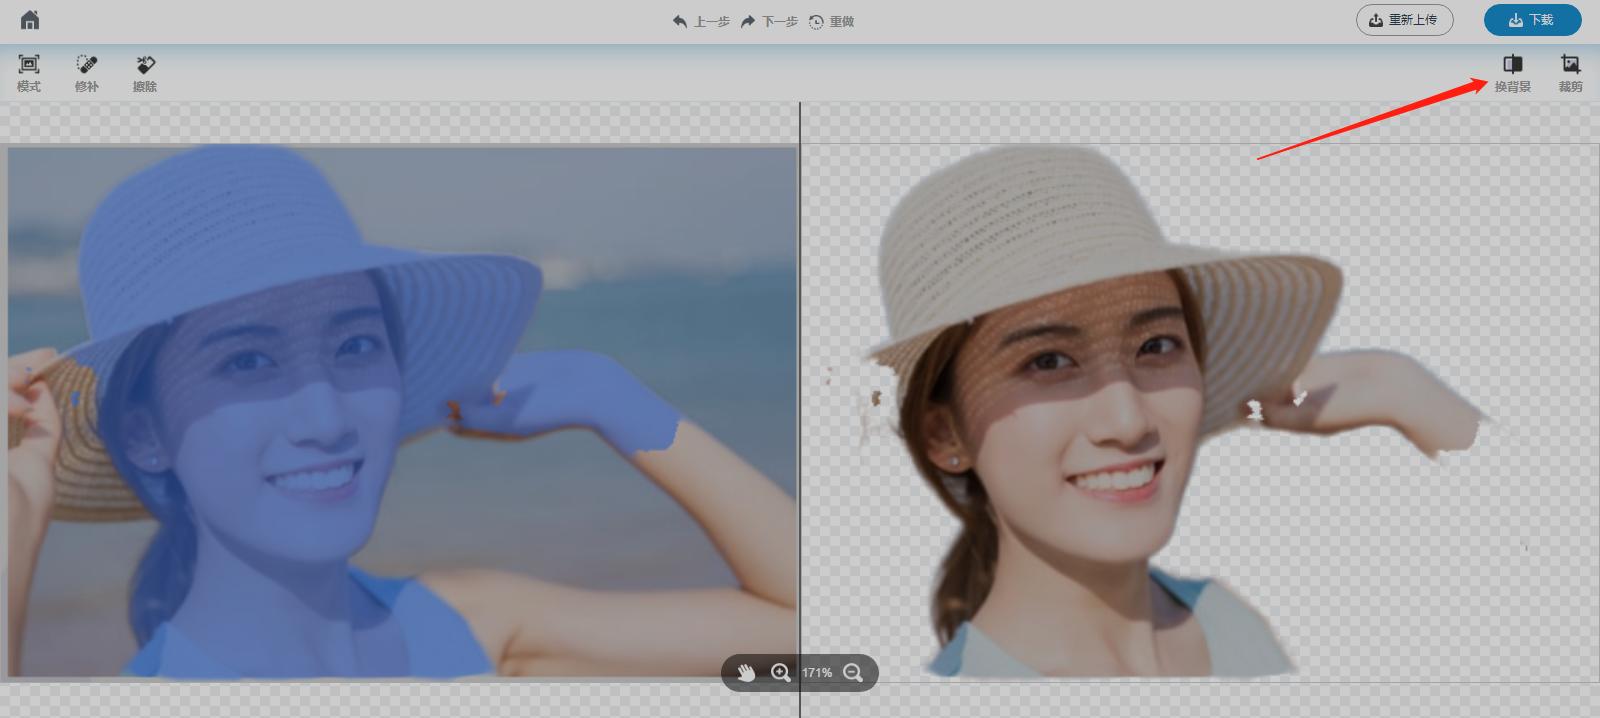Screen dimensions: 1600x718
Task: Redo with 下一步 (next step)
Action: 769,21
